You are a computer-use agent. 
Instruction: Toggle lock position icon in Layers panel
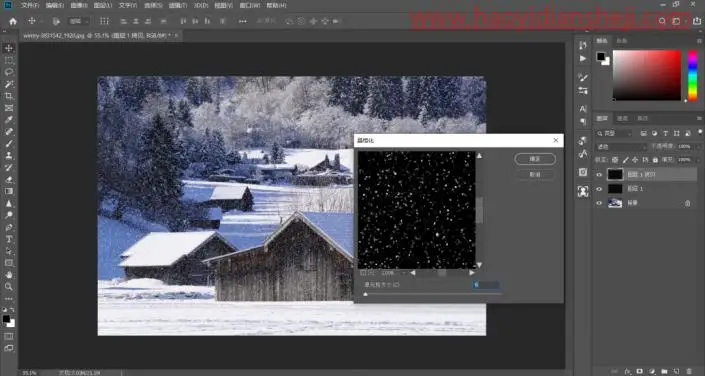pyautogui.click(x=635, y=160)
